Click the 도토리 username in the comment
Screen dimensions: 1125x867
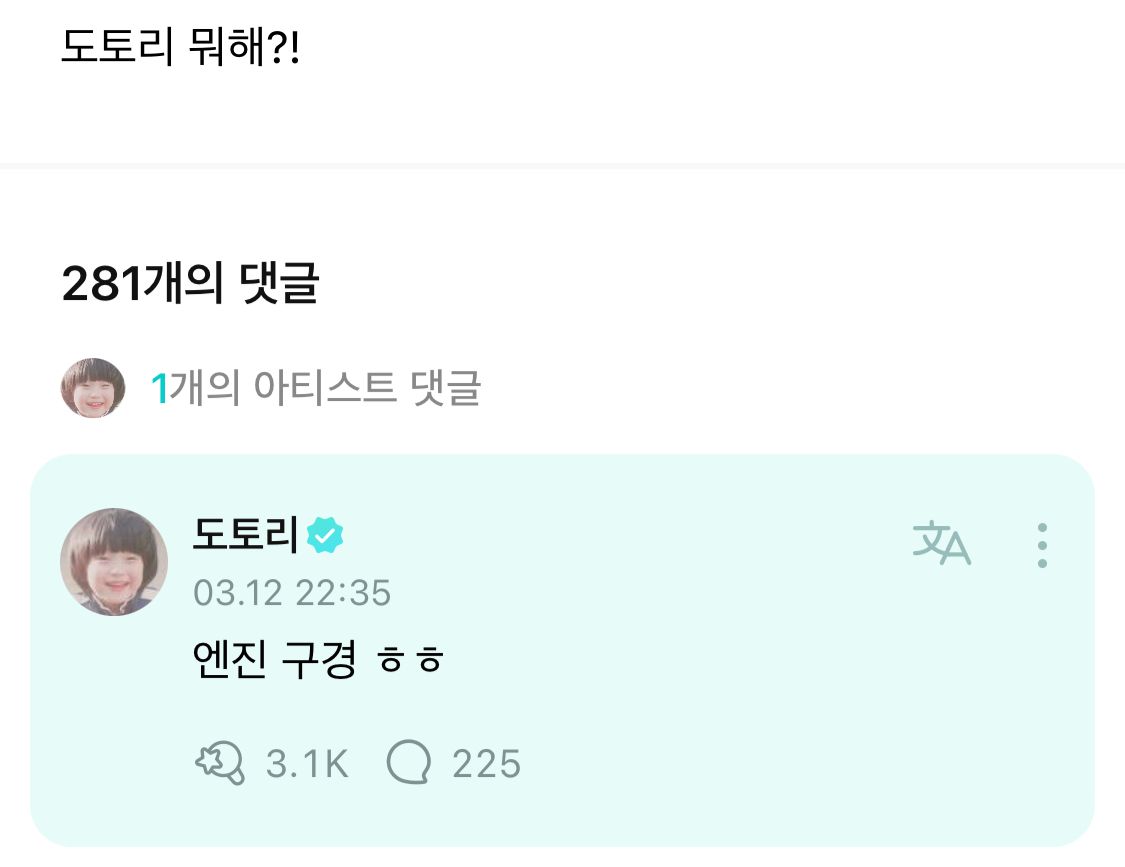245,537
